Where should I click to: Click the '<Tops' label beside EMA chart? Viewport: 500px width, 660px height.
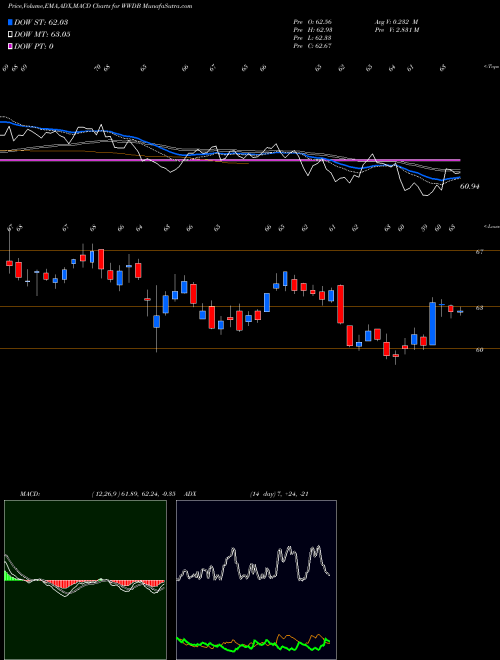(491, 67)
